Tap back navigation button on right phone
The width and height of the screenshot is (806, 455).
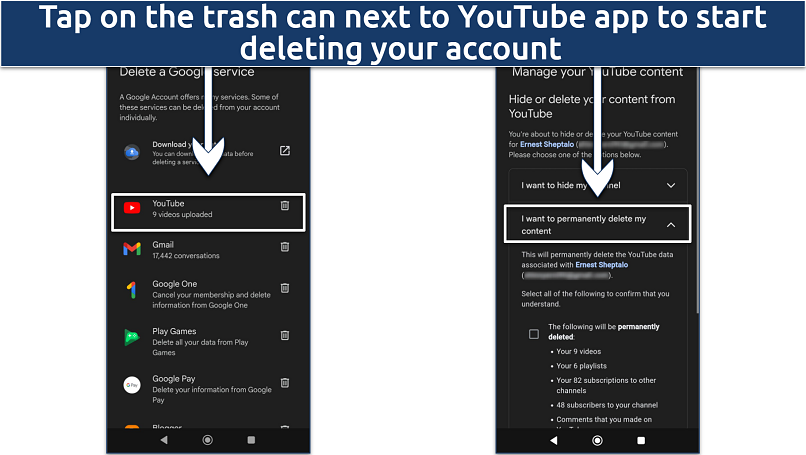pyautogui.click(x=554, y=441)
